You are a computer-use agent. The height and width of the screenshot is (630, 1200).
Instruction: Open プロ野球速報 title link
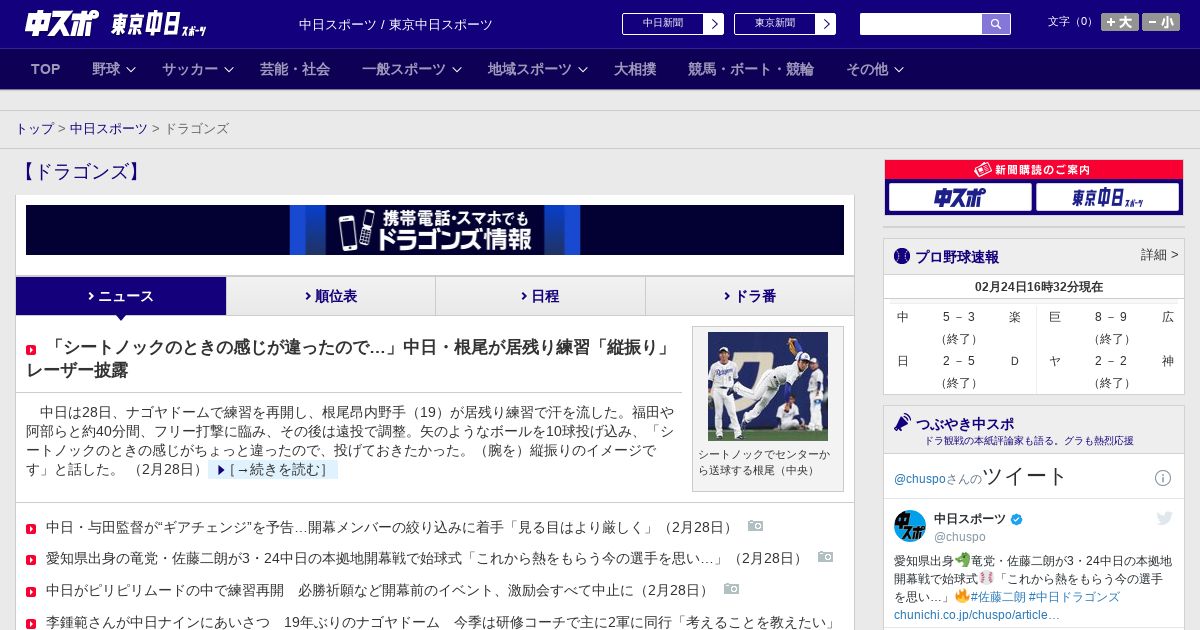[957, 256]
